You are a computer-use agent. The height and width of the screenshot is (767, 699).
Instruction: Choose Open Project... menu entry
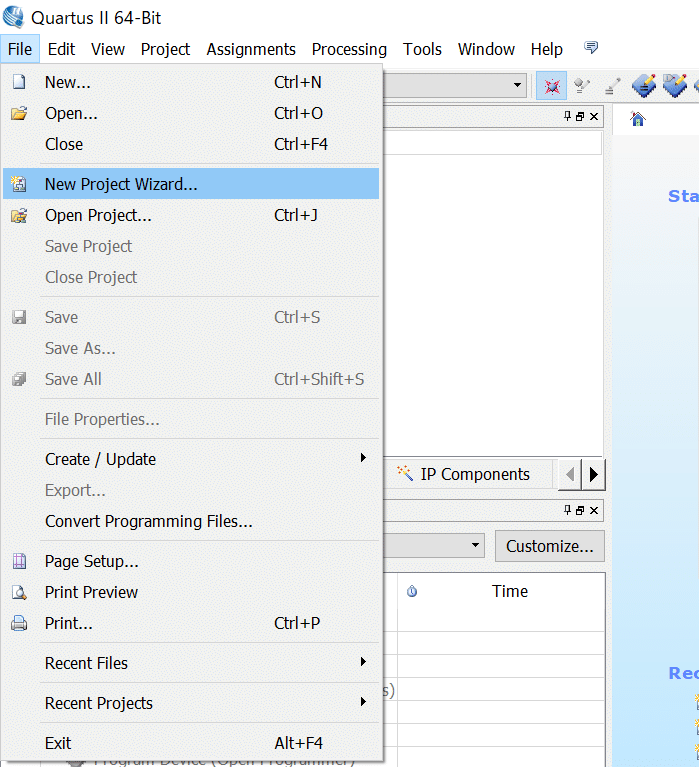click(x=191, y=215)
